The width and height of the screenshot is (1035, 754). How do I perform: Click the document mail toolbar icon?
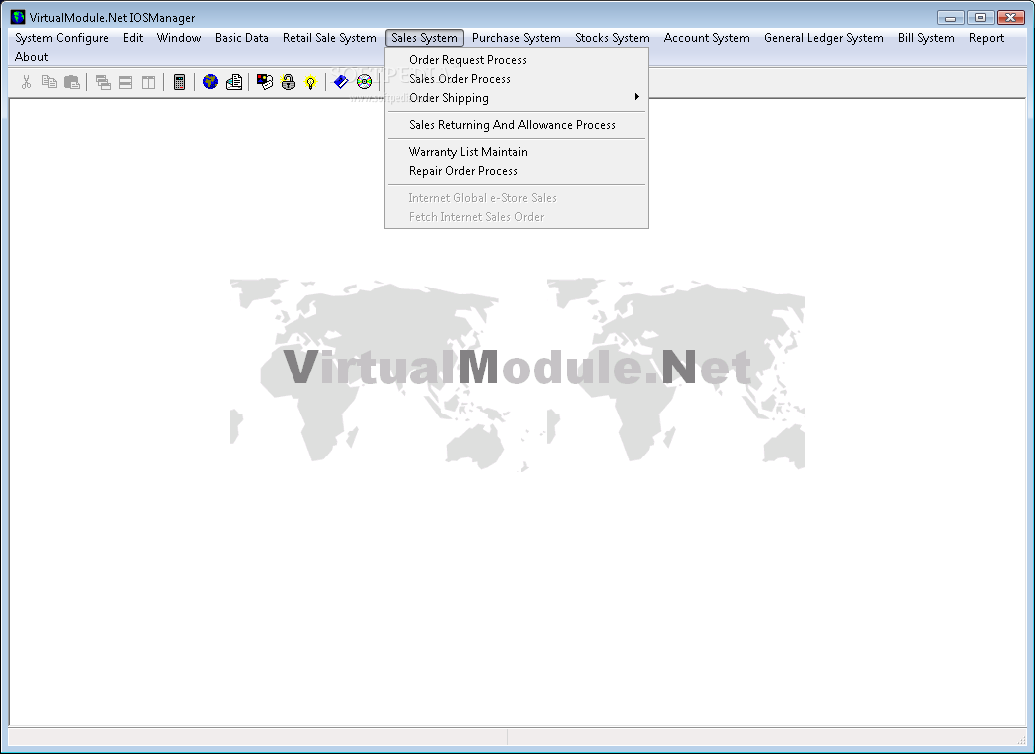click(234, 82)
